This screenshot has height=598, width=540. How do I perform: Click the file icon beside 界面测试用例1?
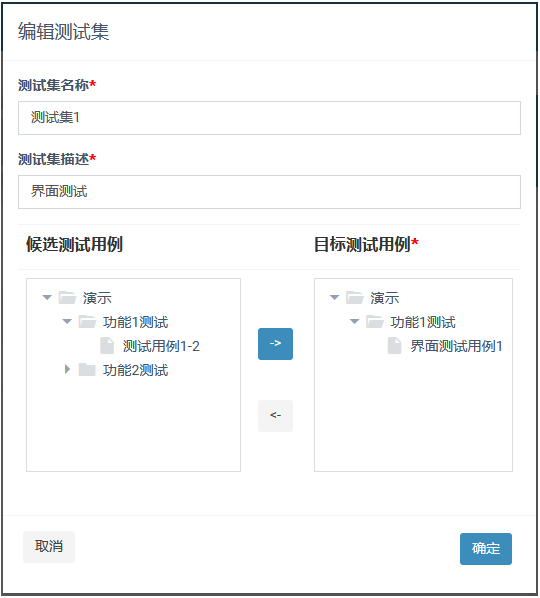coord(395,346)
